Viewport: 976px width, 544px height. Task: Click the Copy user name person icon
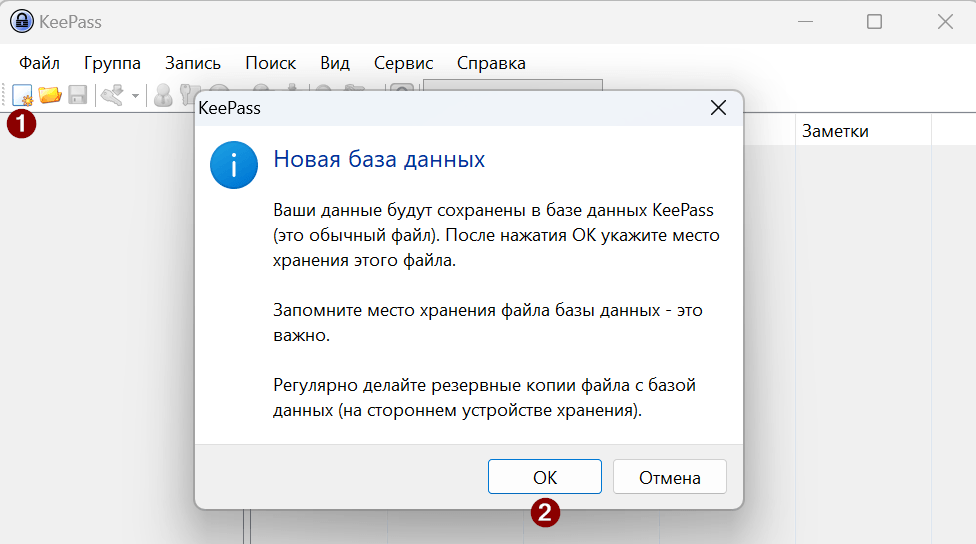pos(163,95)
